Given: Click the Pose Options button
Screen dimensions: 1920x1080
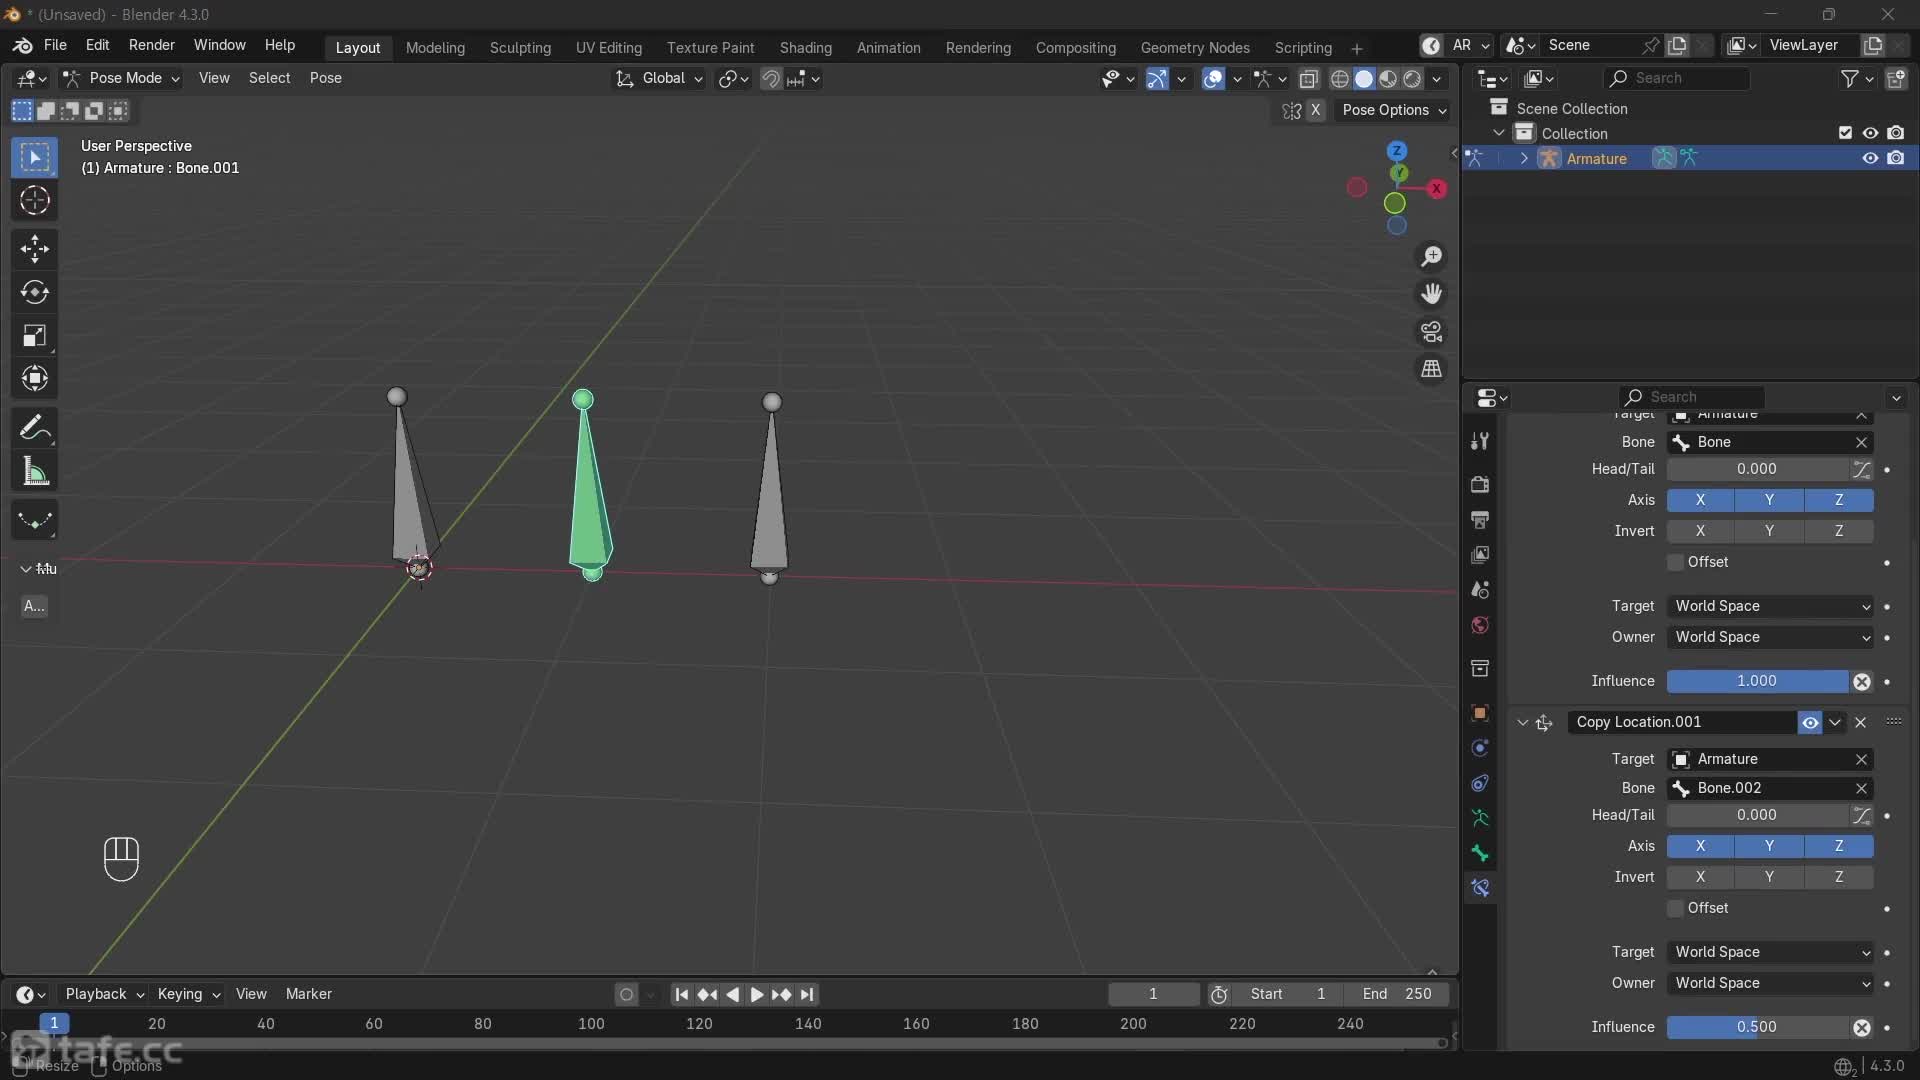Looking at the screenshot, I should coord(1394,111).
